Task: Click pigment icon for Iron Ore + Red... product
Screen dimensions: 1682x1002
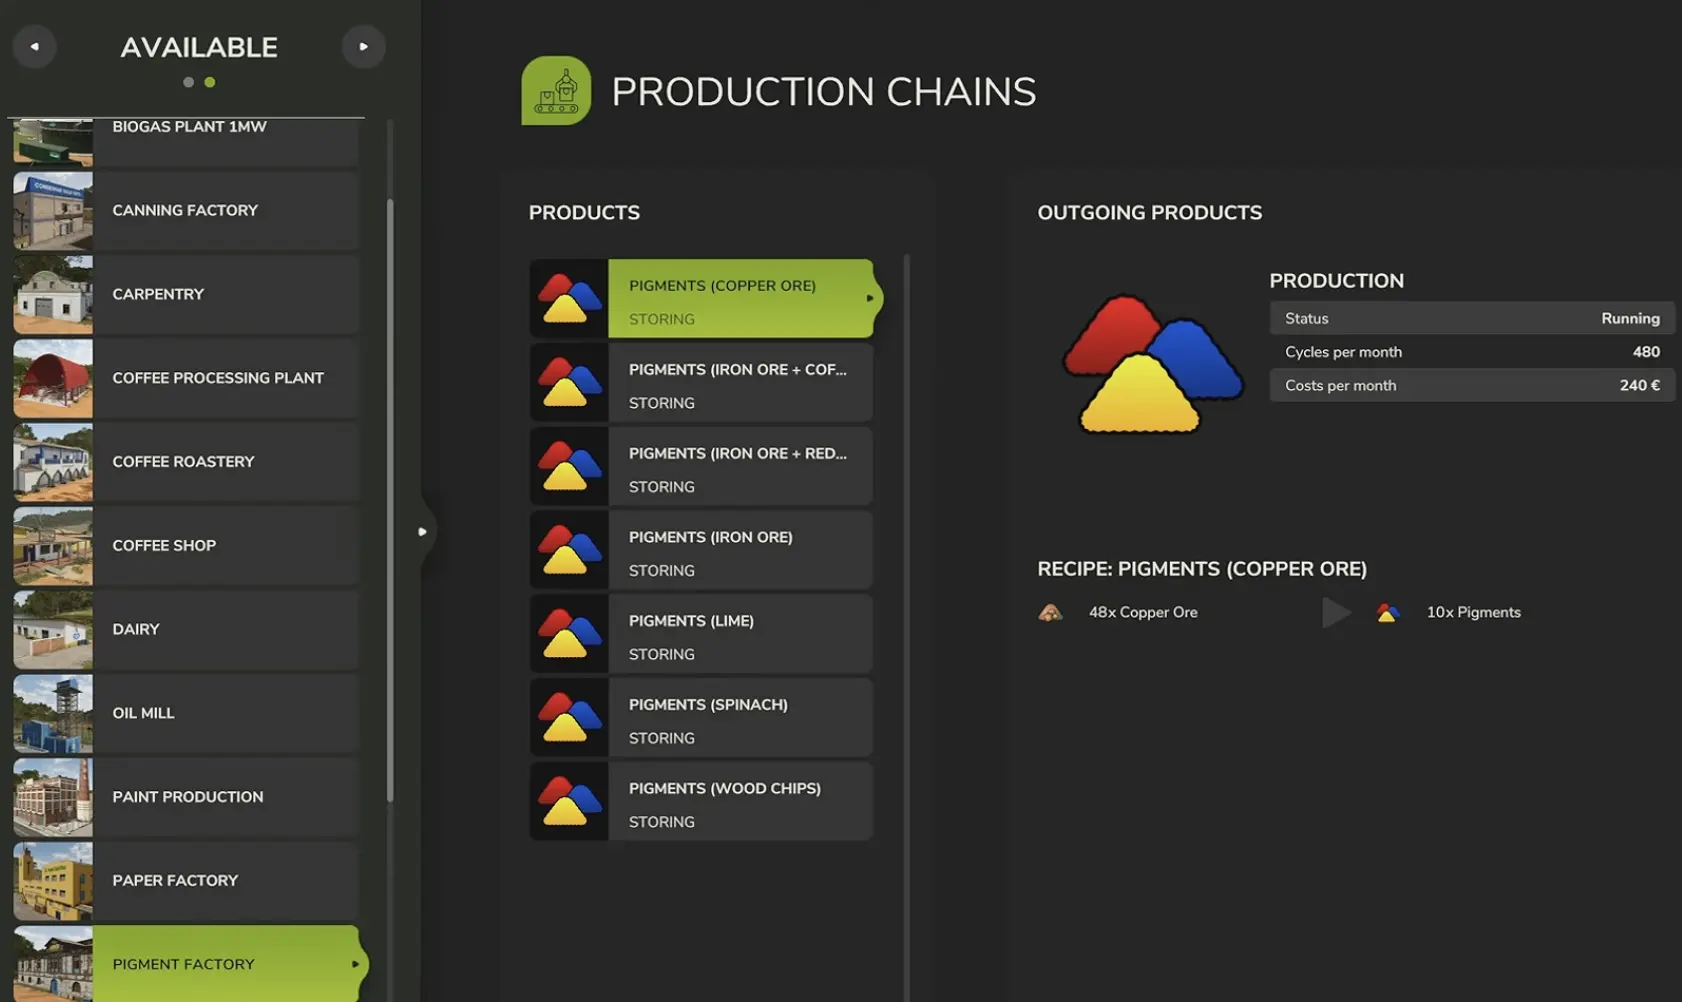Action: click(569, 466)
